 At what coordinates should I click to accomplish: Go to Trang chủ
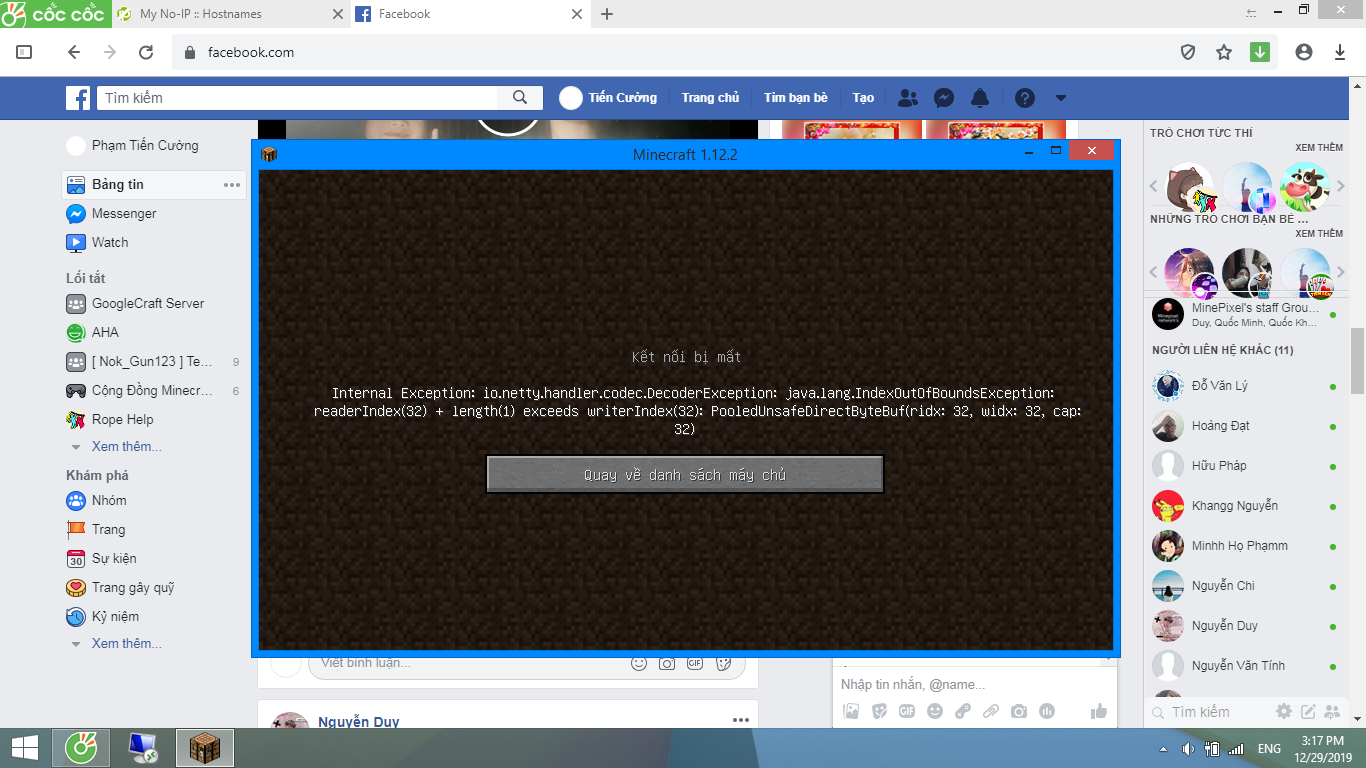click(710, 98)
